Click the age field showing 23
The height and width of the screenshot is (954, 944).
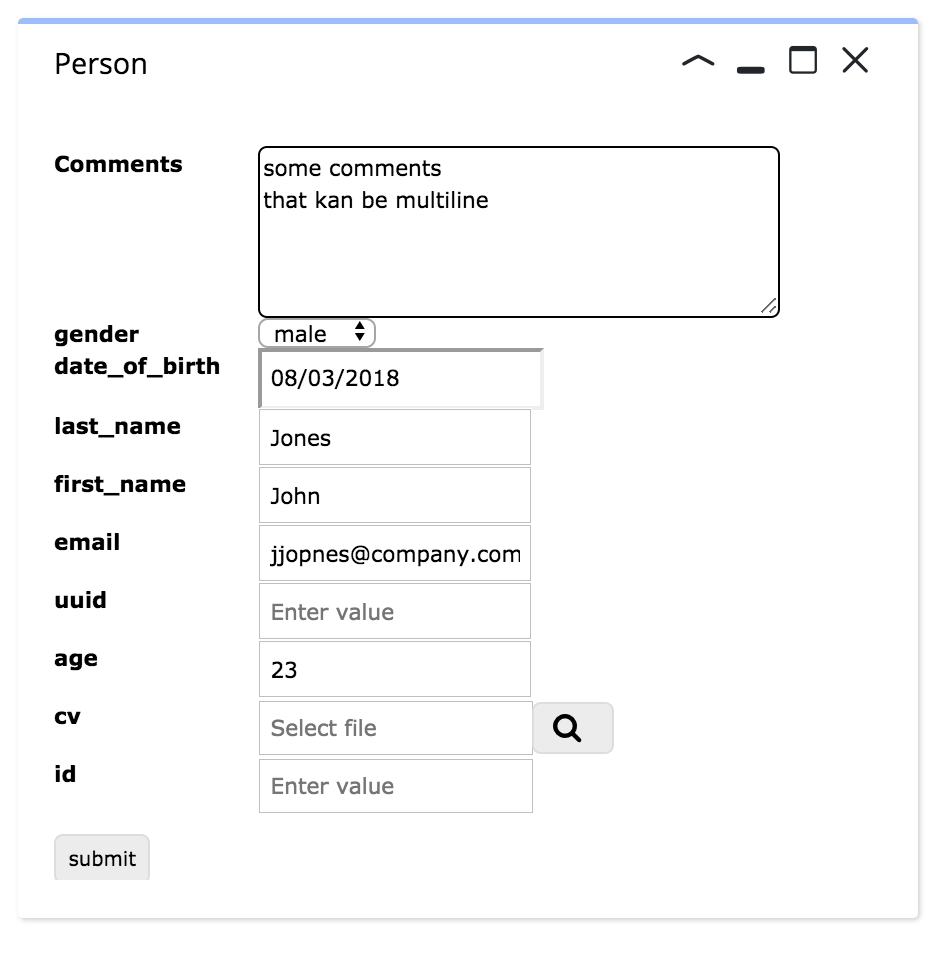[395, 669]
